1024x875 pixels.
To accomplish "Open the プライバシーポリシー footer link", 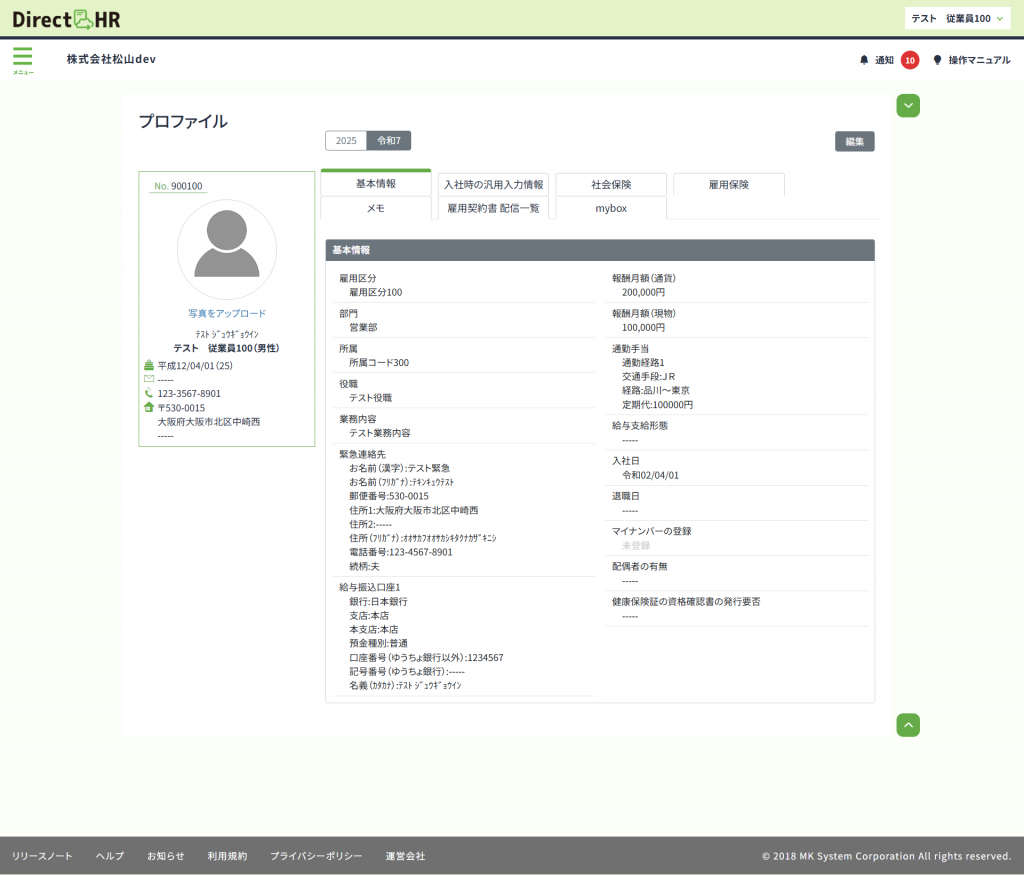I will tap(316, 856).
